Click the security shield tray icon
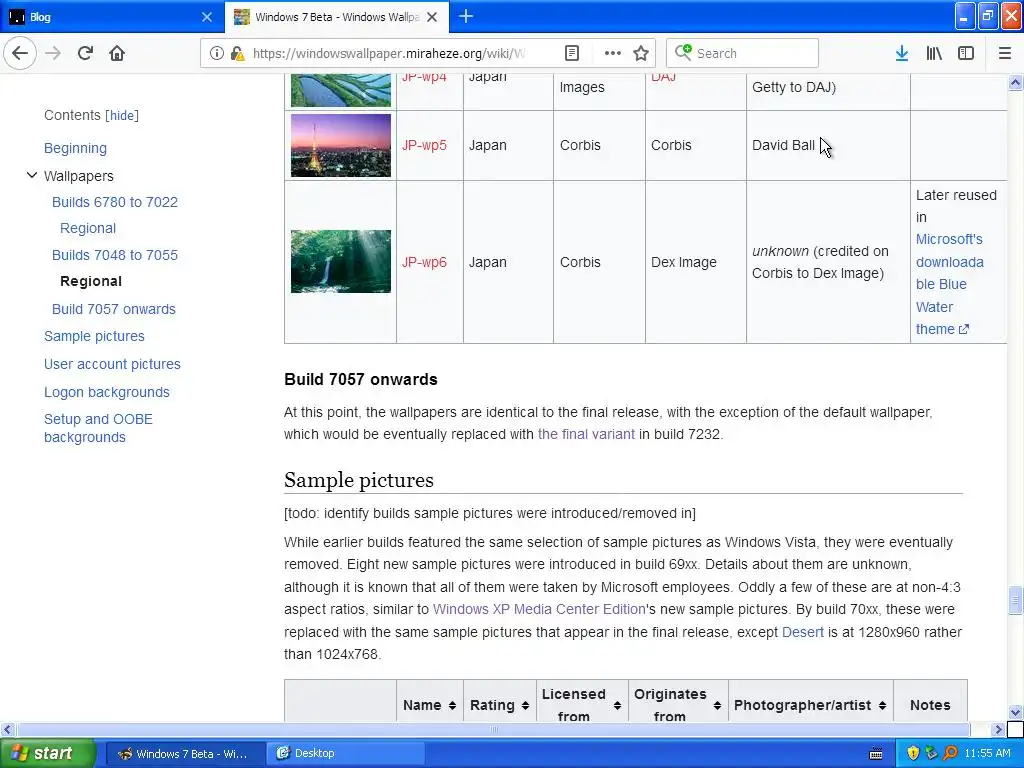Viewport: 1024px width, 768px height. tap(912, 754)
